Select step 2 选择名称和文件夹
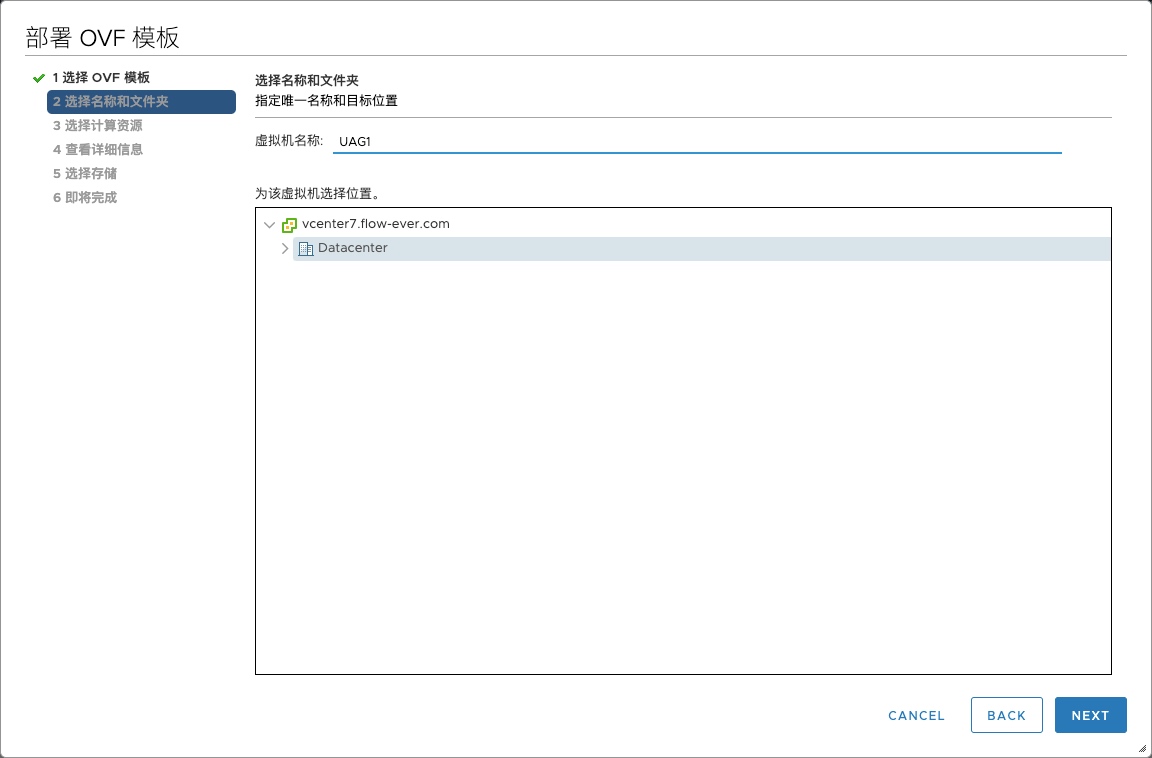 tap(141, 102)
